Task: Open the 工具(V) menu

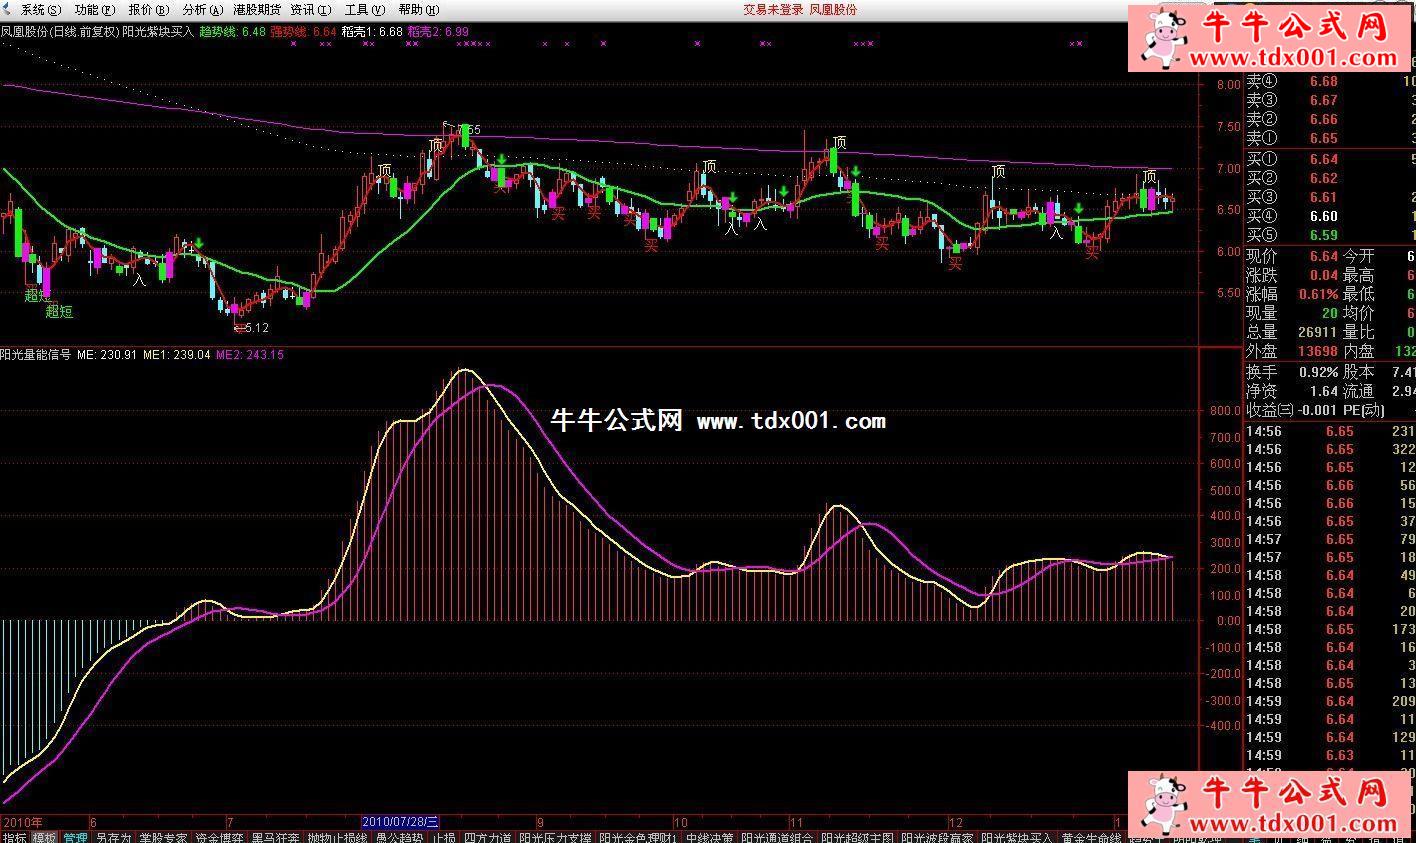Action: [x=363, y=9]
